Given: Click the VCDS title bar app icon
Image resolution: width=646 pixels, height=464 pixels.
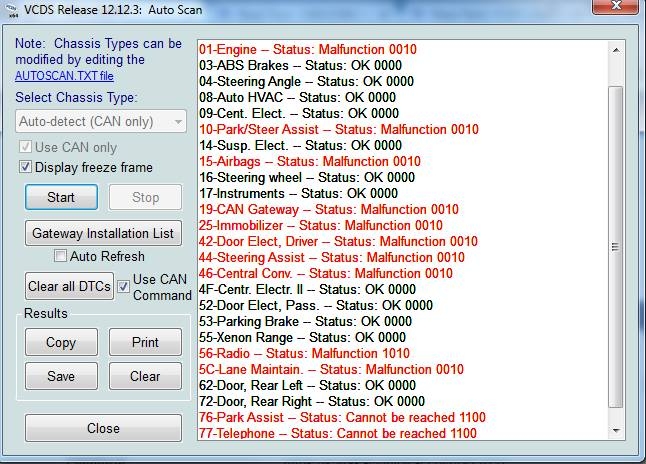Looking at the screenshot, I should pyautogui.click(x=13, y=10).
